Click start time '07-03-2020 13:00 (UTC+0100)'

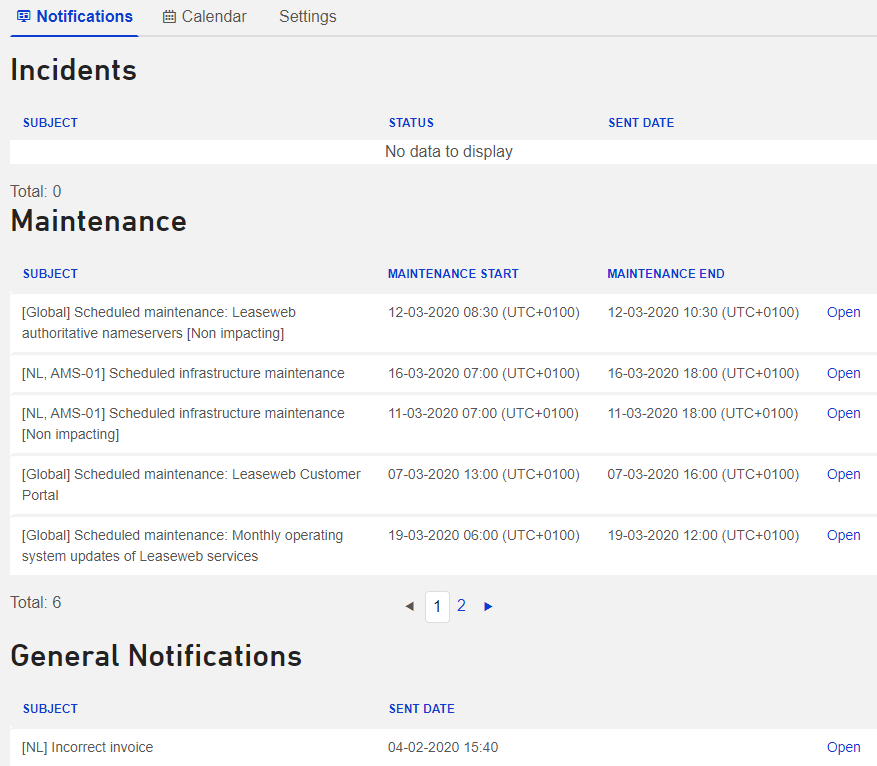484,474
